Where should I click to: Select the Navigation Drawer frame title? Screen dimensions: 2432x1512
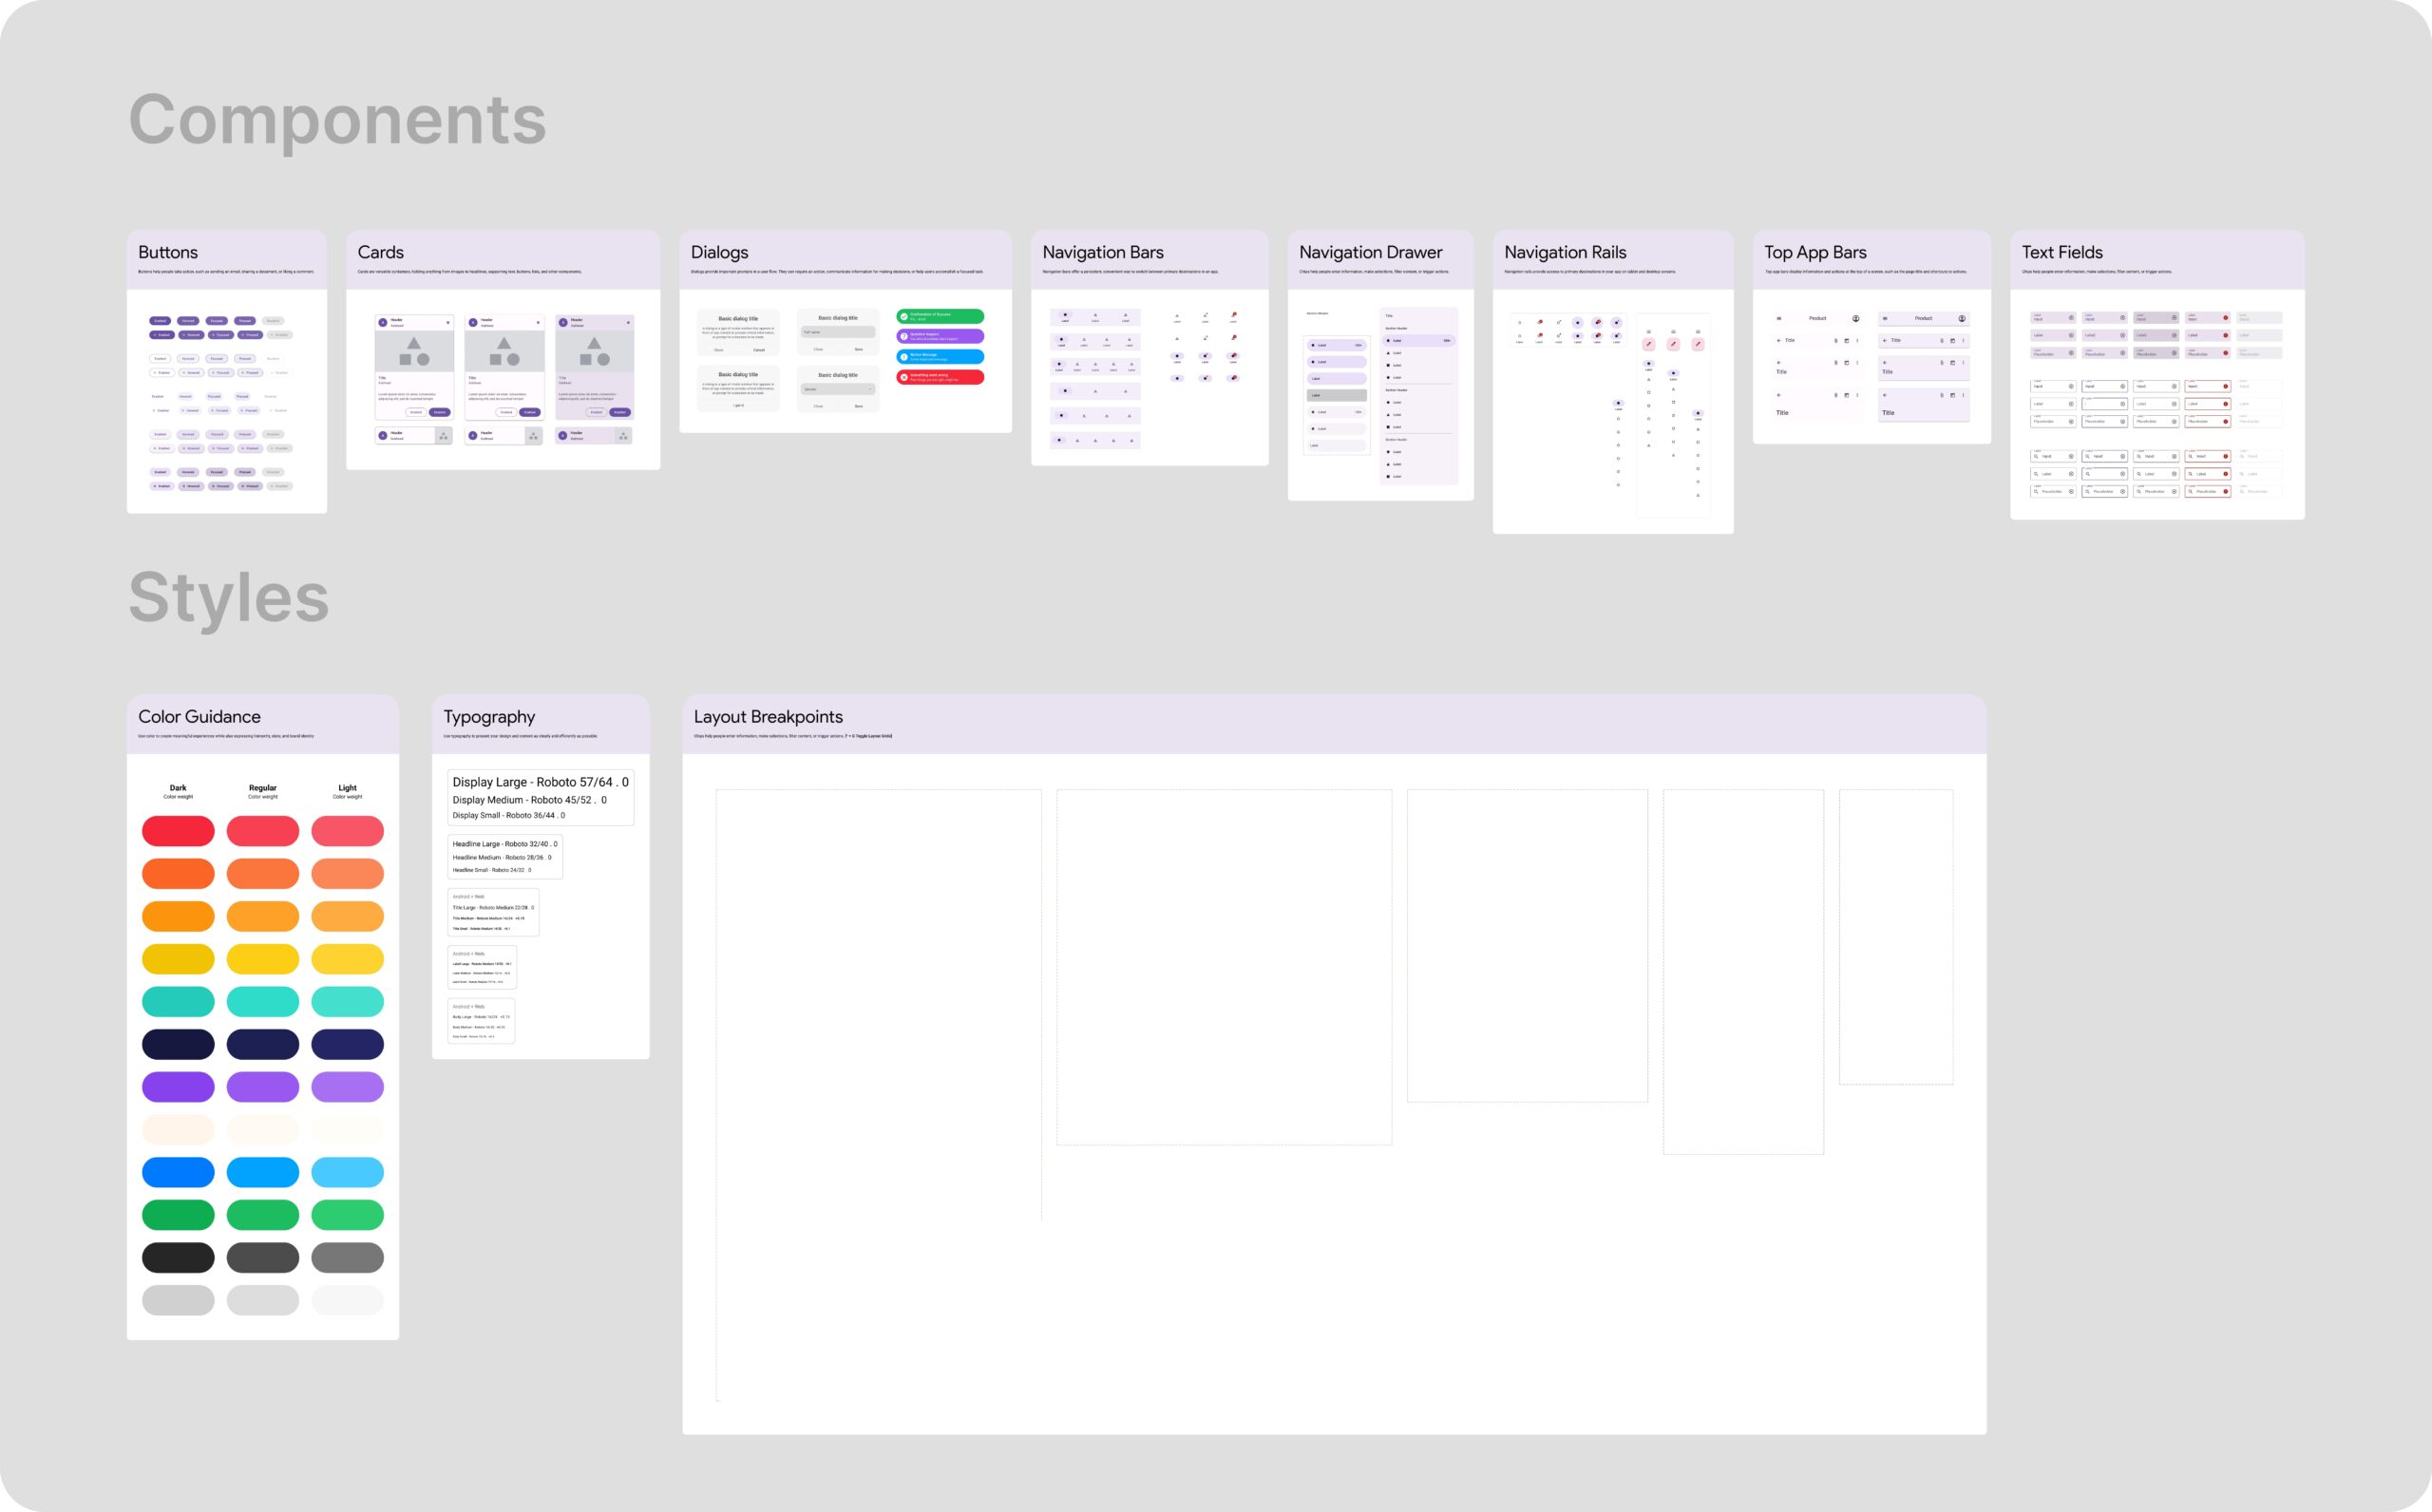(x=1370, y=252)
